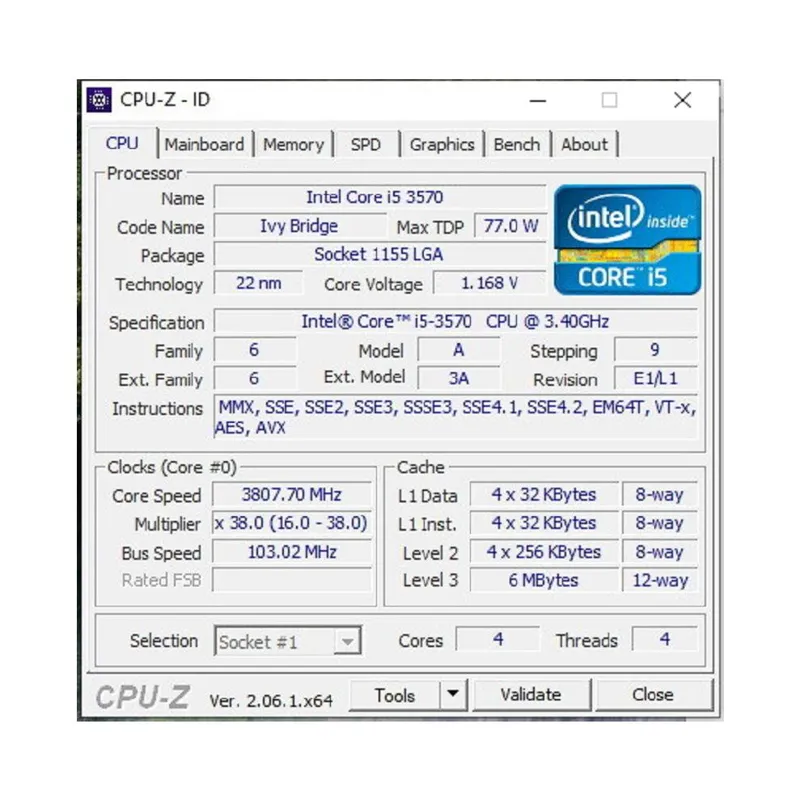
Task: Click the Multiplier value x 38.0
Action: tap(292, 523)
